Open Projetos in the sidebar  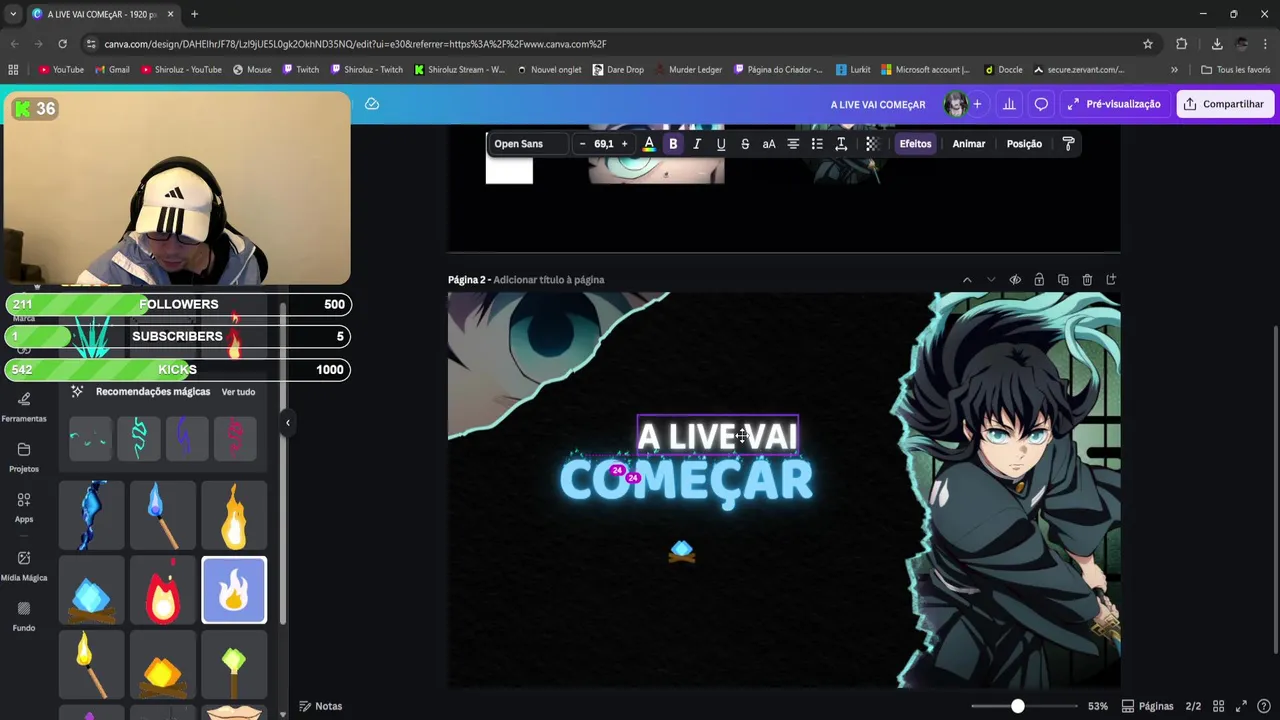click(x=24, y=458)
